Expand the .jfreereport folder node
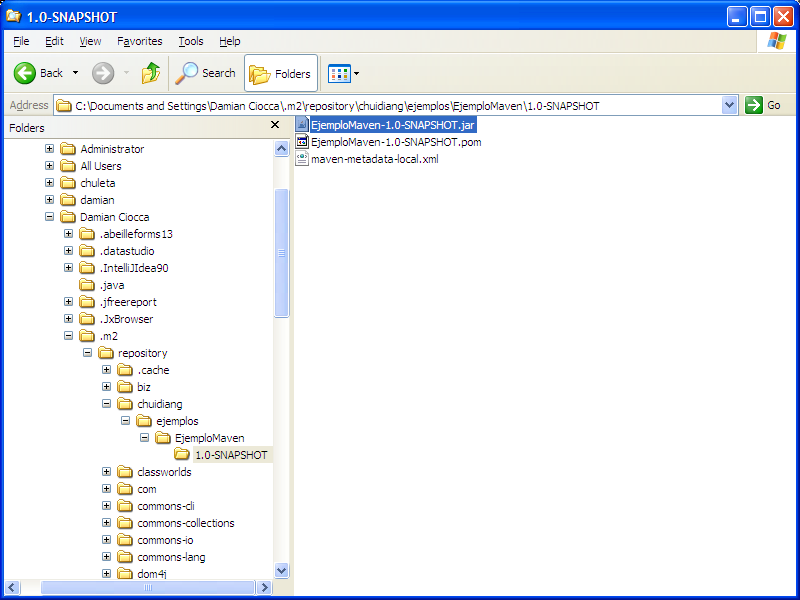This screenshot has width=800, height=600. click(x=68, y=302)
